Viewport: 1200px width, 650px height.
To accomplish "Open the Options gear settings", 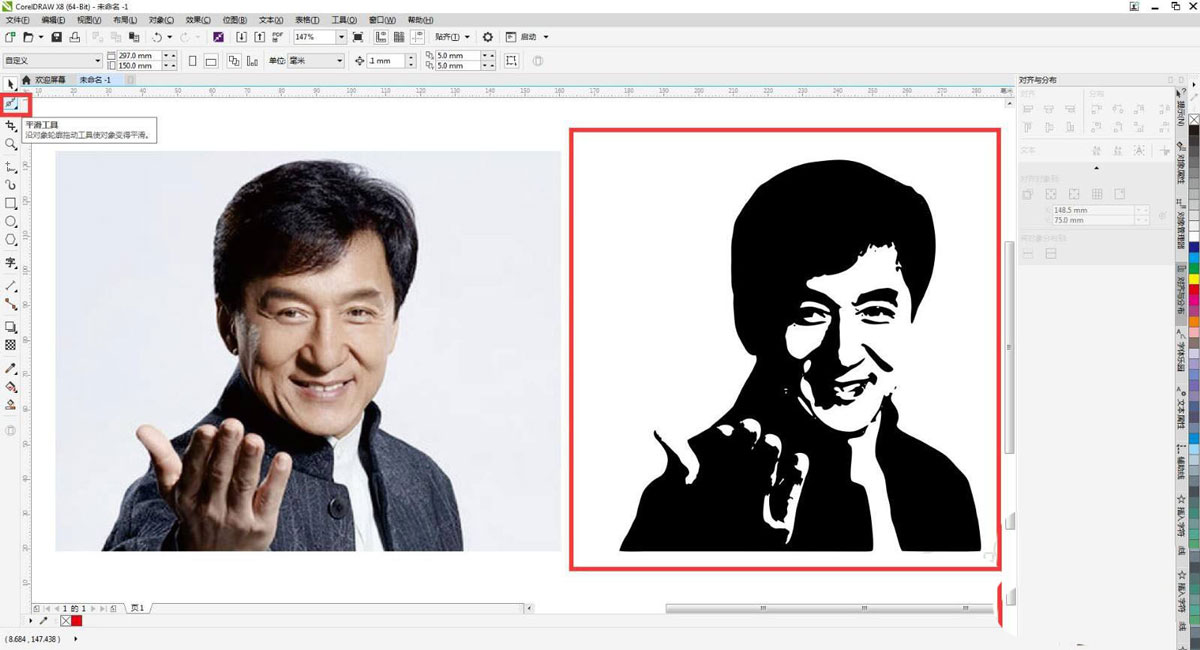I will [x=488, y=37].
